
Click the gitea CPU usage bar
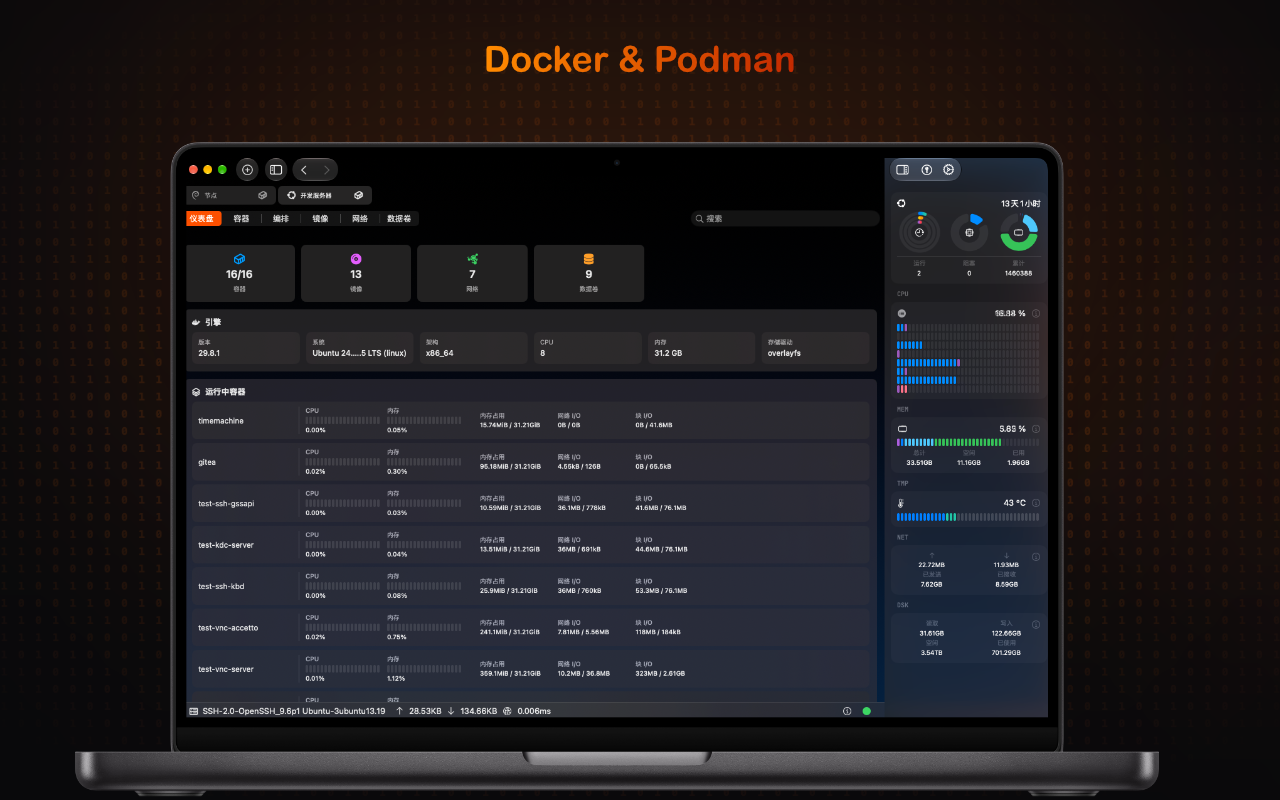click(x=343, y=462)
